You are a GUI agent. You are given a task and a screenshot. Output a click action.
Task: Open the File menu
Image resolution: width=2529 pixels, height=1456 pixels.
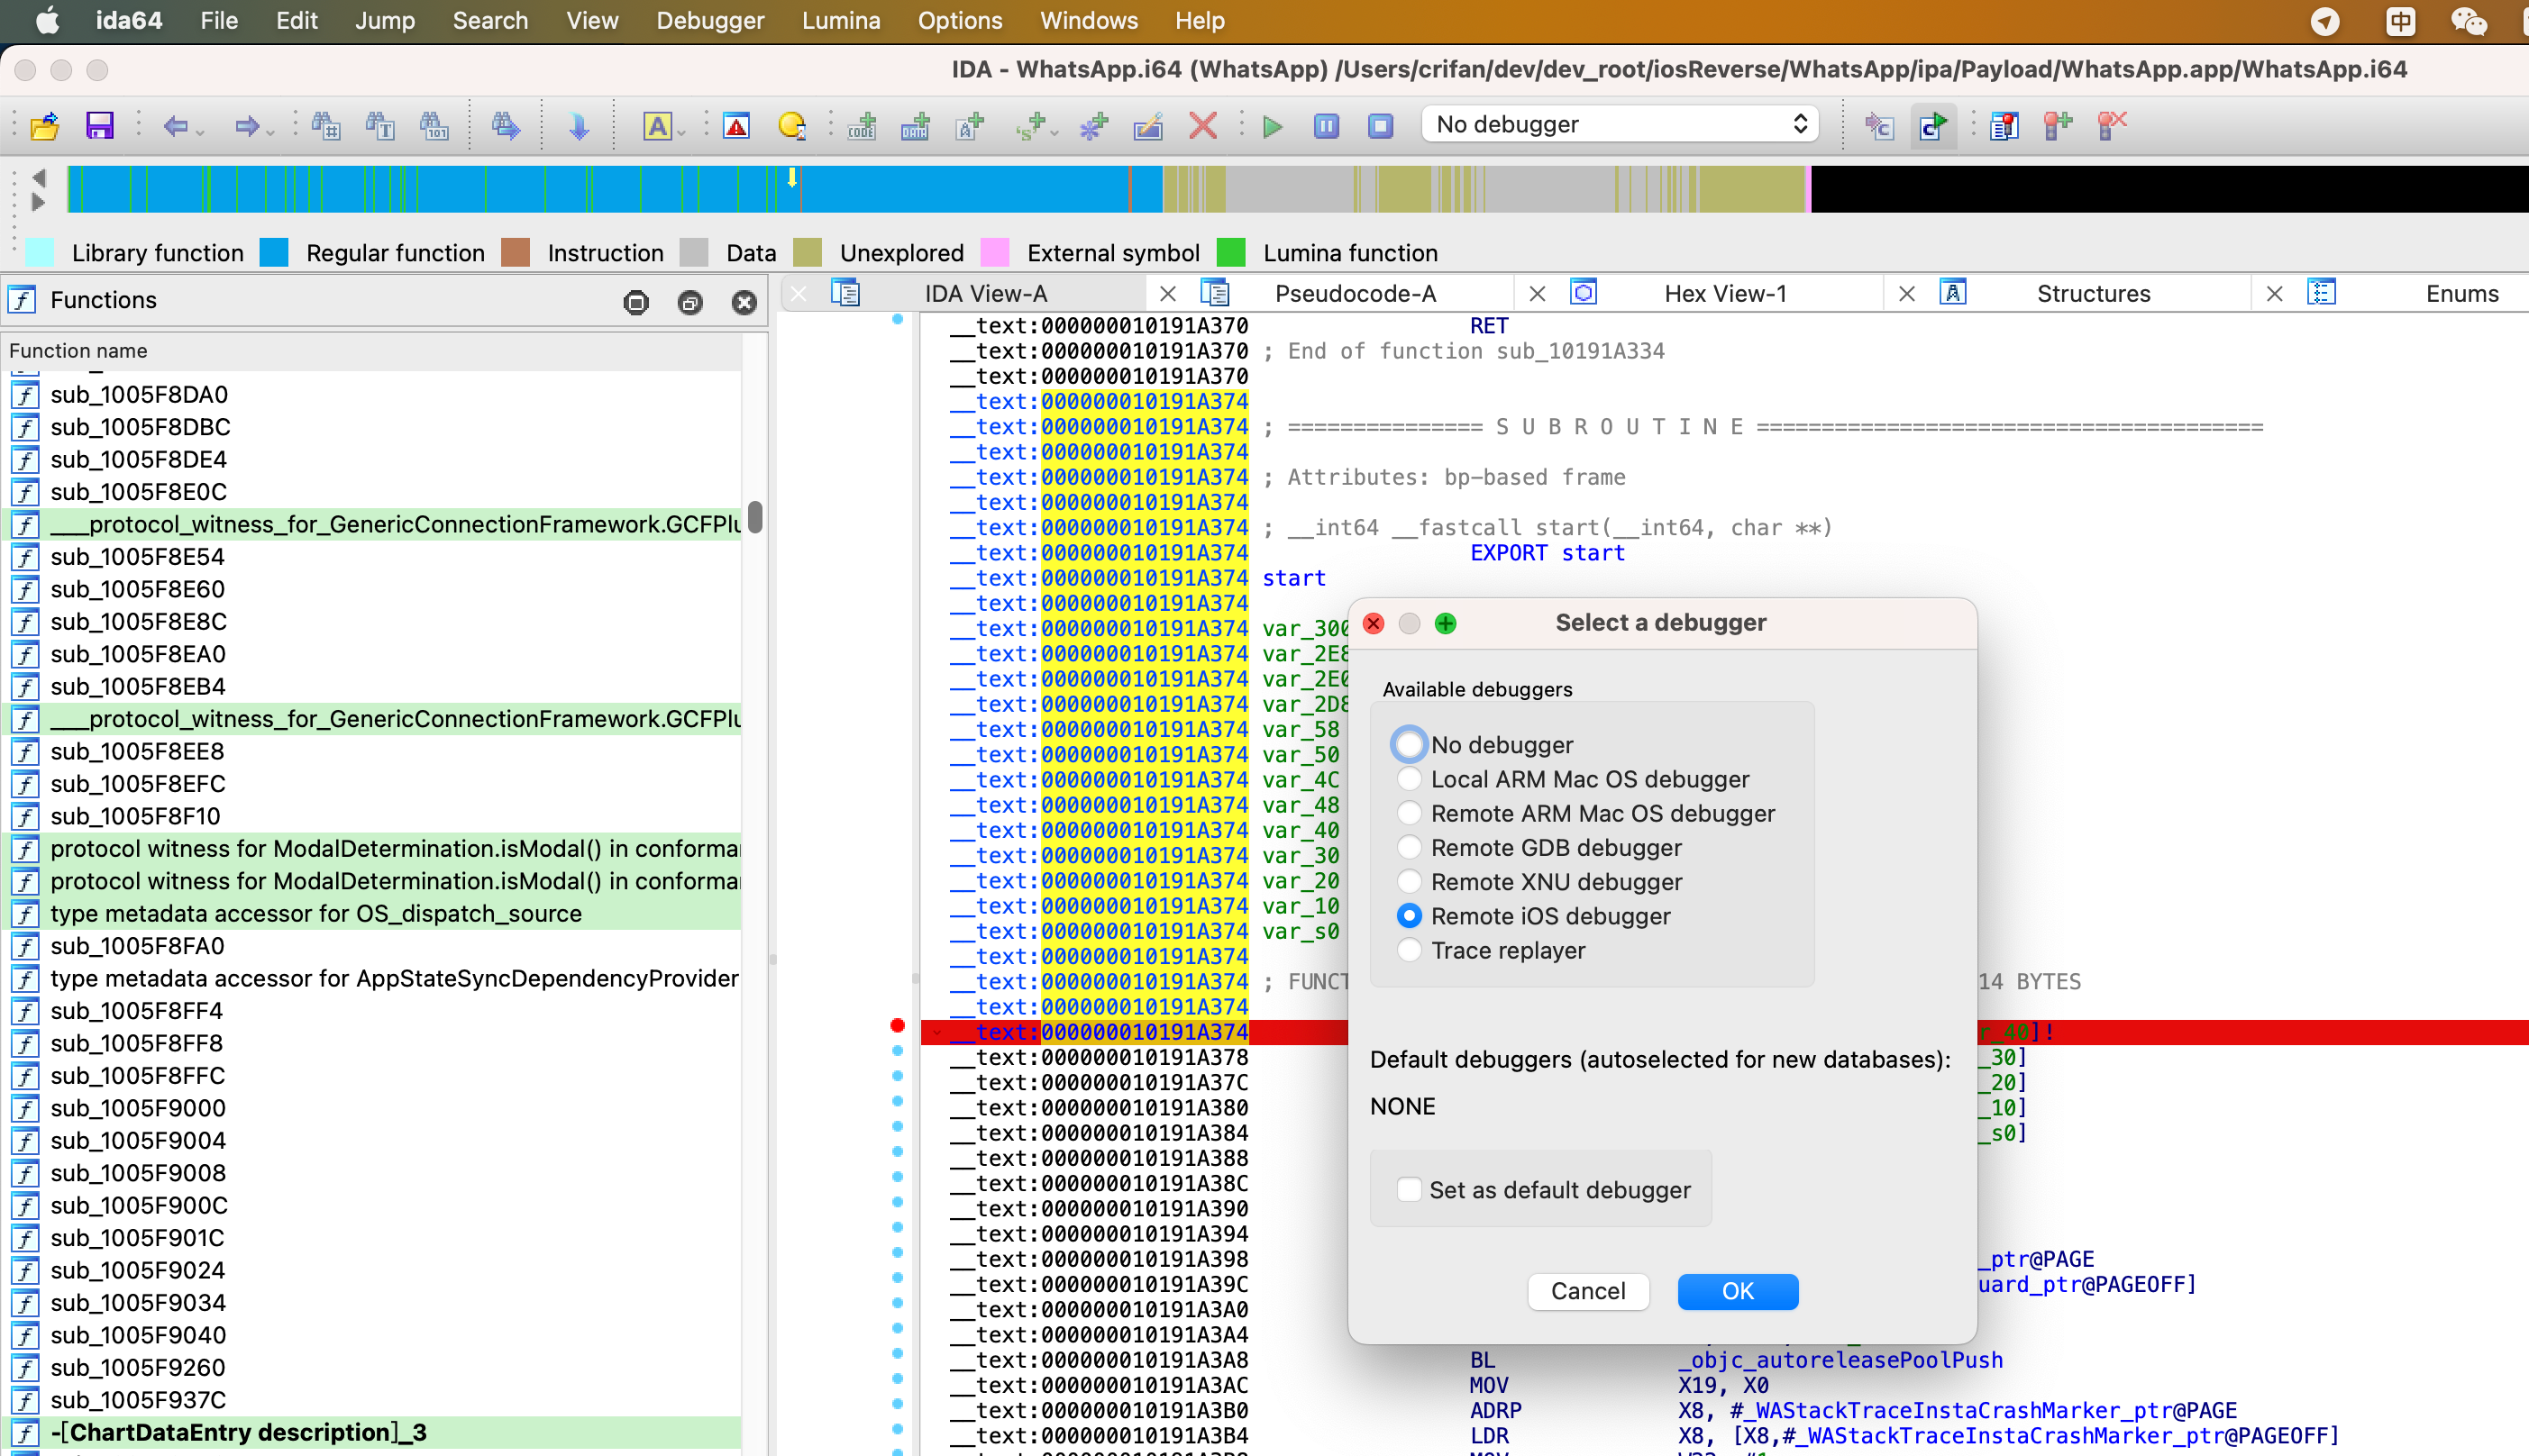pyautogui.click(x=219, y=21)
